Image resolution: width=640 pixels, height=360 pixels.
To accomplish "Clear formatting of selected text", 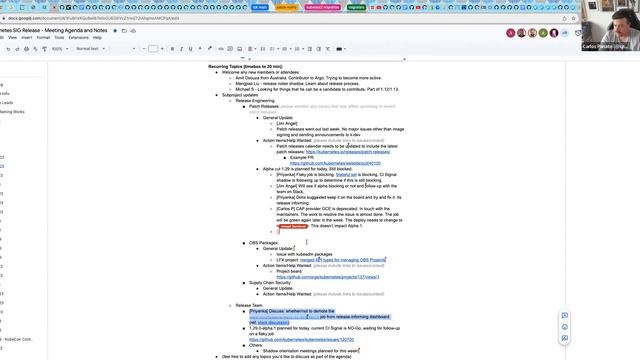I will click(328, 49).
